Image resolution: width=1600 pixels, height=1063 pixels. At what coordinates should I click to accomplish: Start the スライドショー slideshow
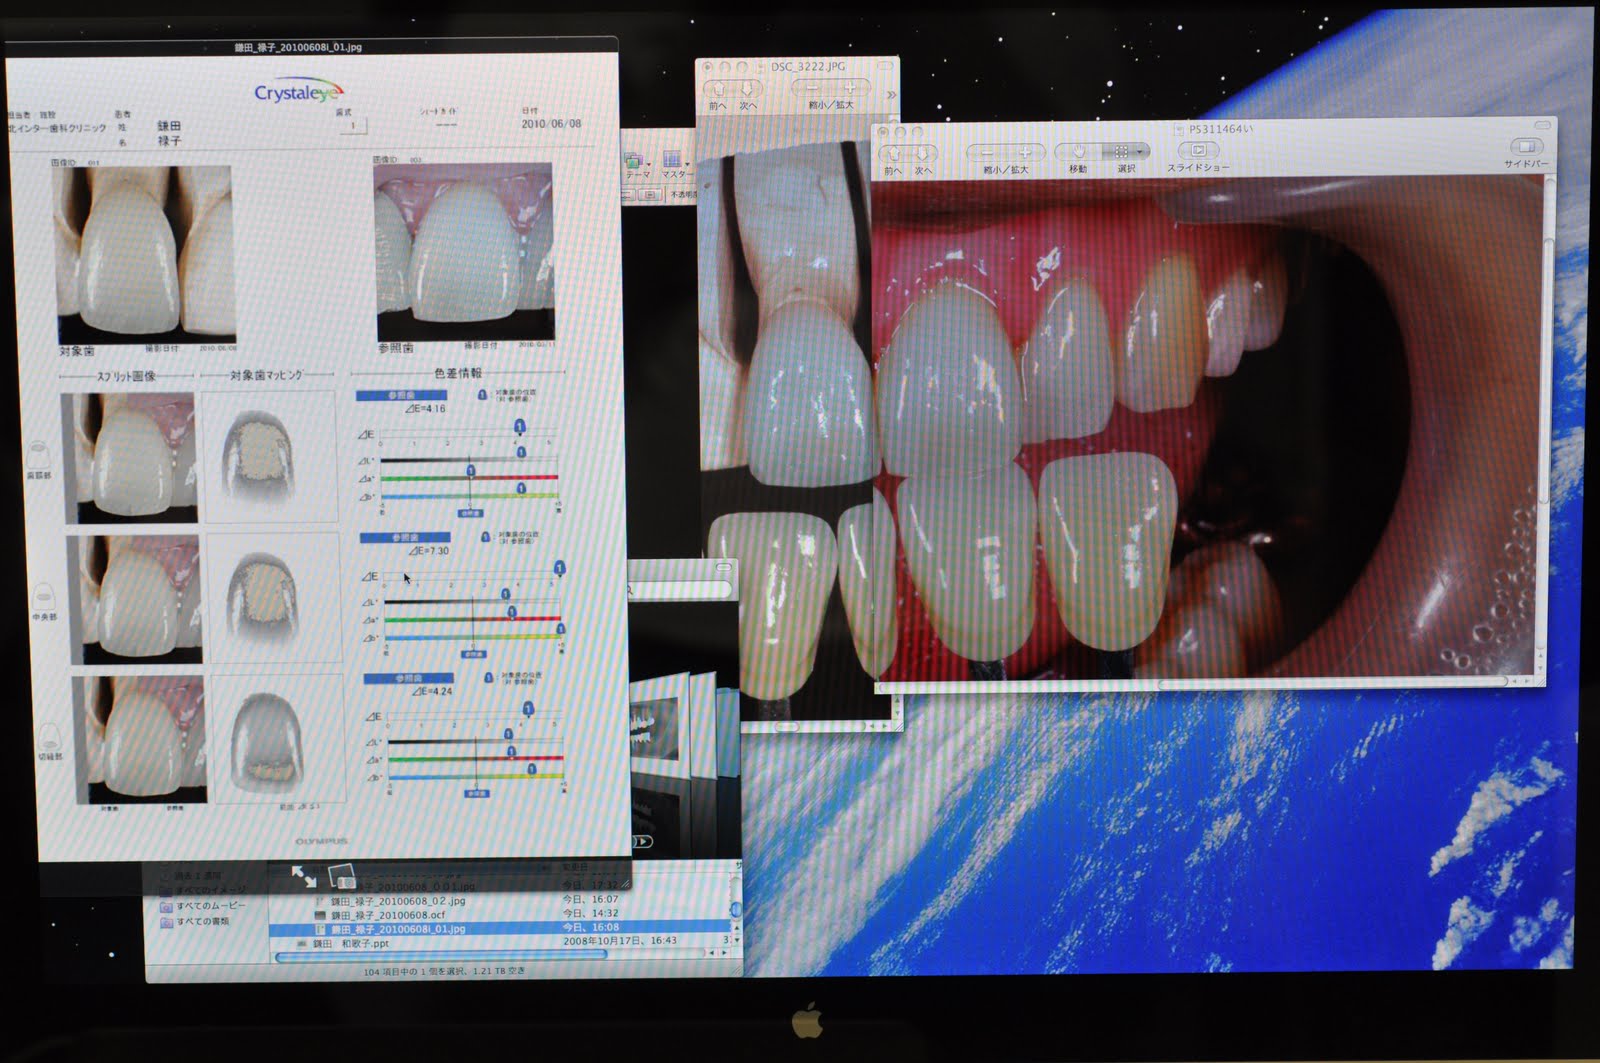[x=1198, y=151]
